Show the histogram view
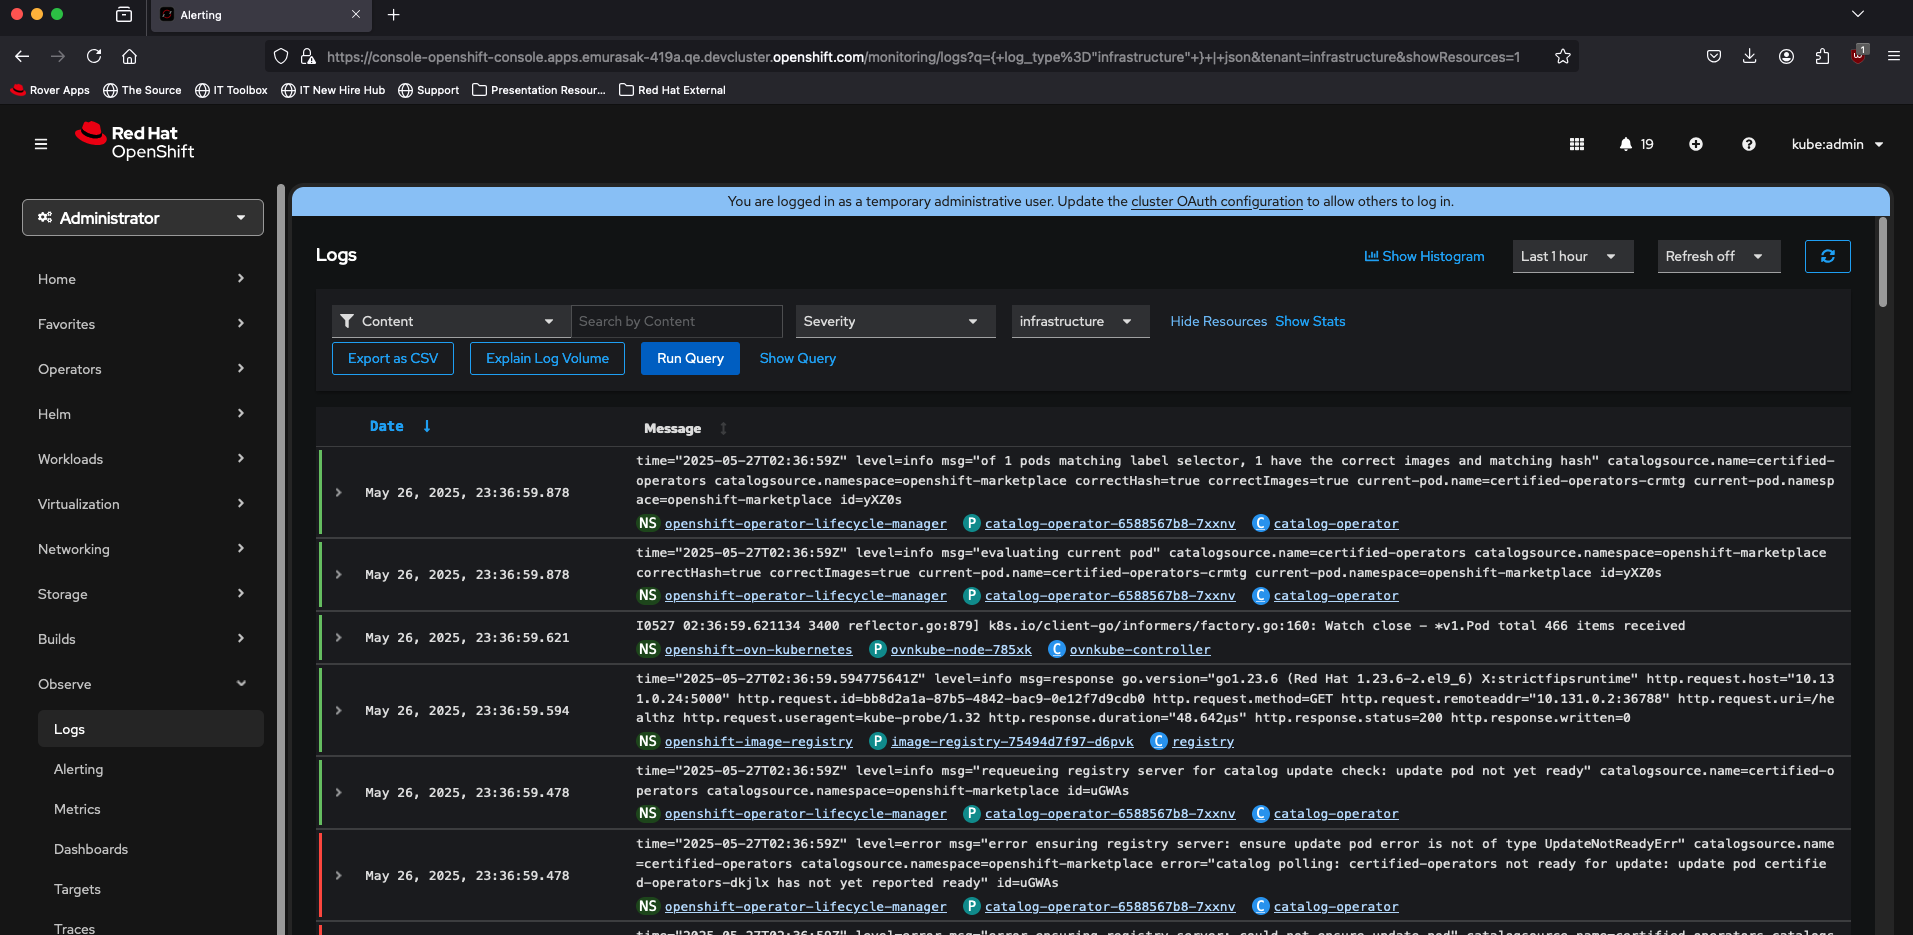This screenshot has width=1913, height=935. pyautogui.click(x=1424, y=256)
